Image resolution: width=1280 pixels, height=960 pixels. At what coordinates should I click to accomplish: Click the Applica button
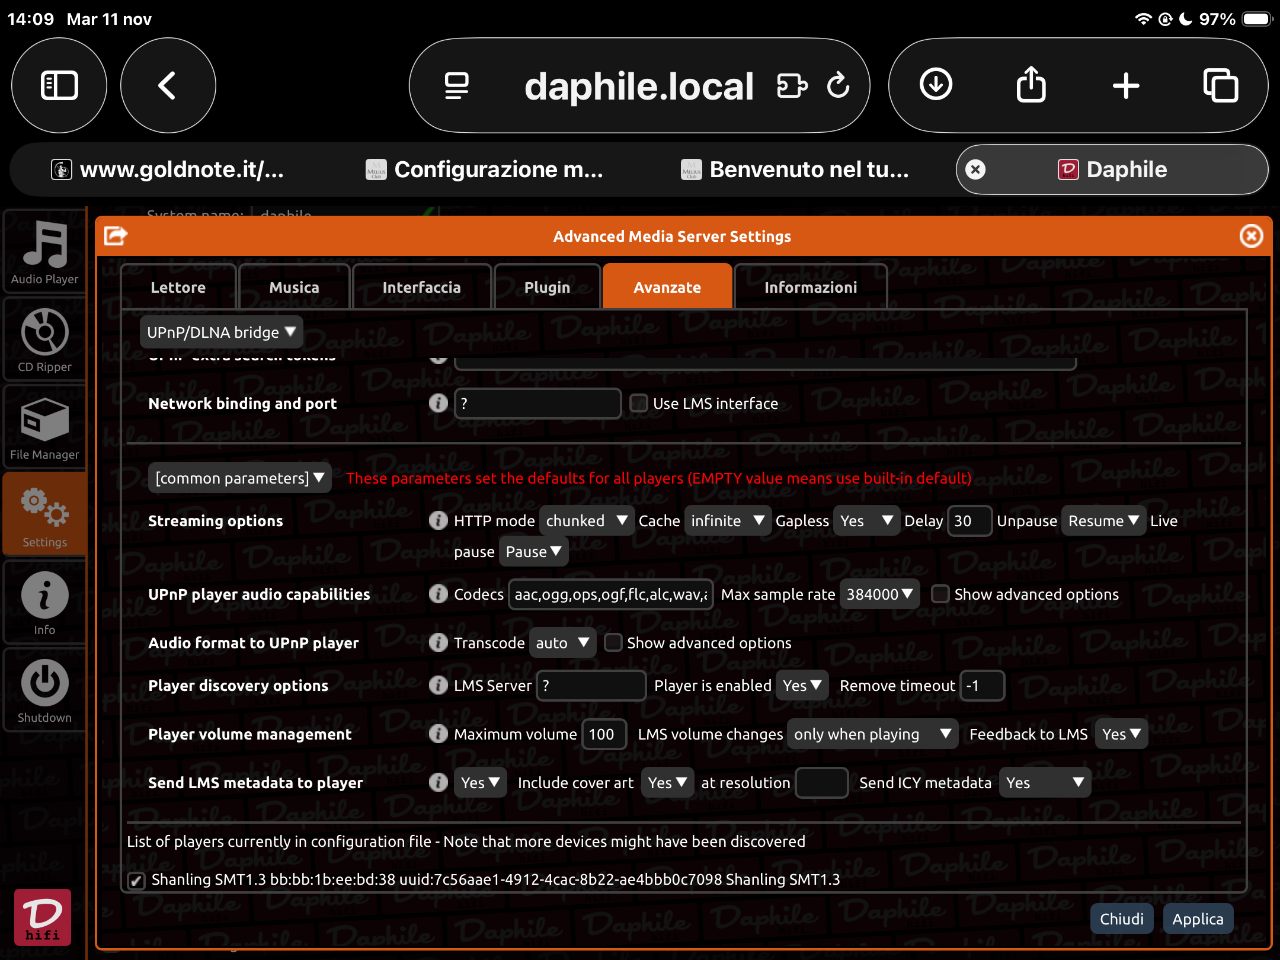1197,919
